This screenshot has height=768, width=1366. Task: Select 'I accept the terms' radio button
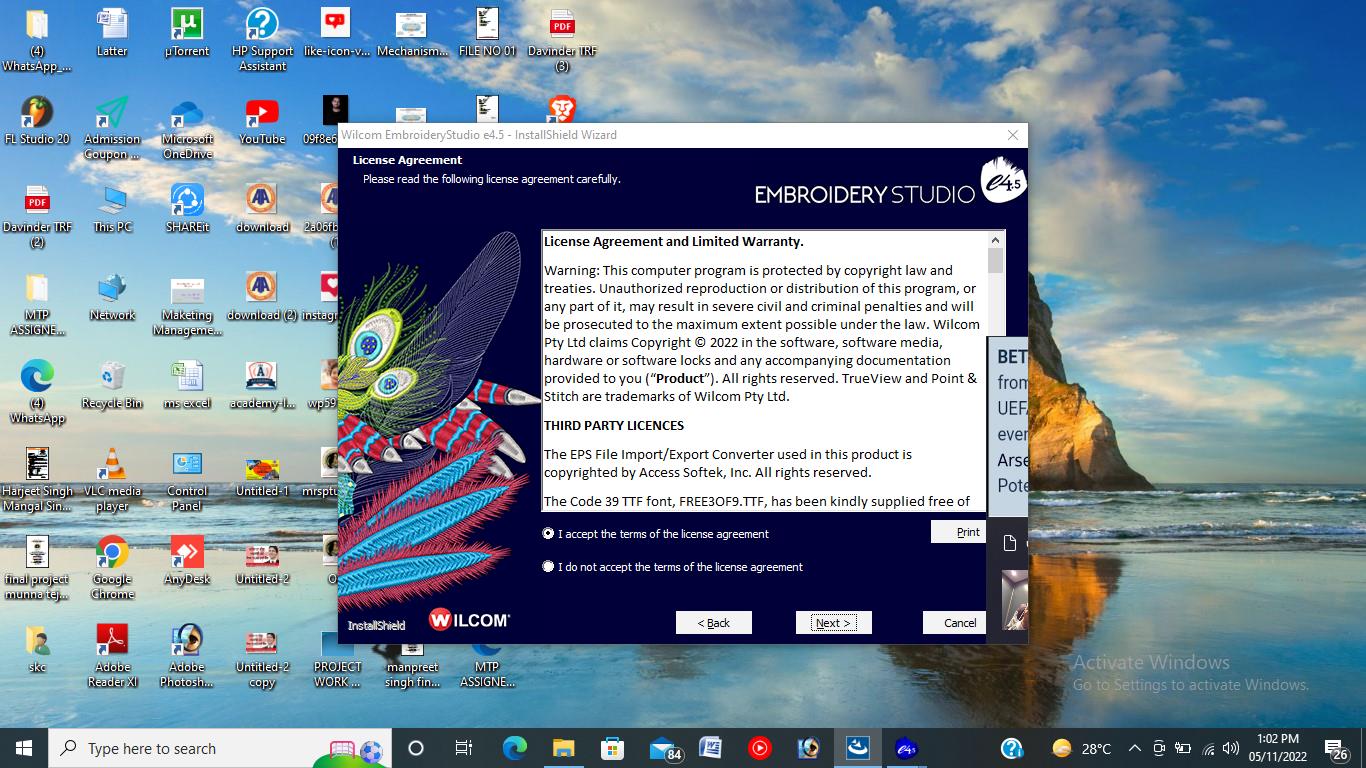pyautogui.click(x=548, y=534)
